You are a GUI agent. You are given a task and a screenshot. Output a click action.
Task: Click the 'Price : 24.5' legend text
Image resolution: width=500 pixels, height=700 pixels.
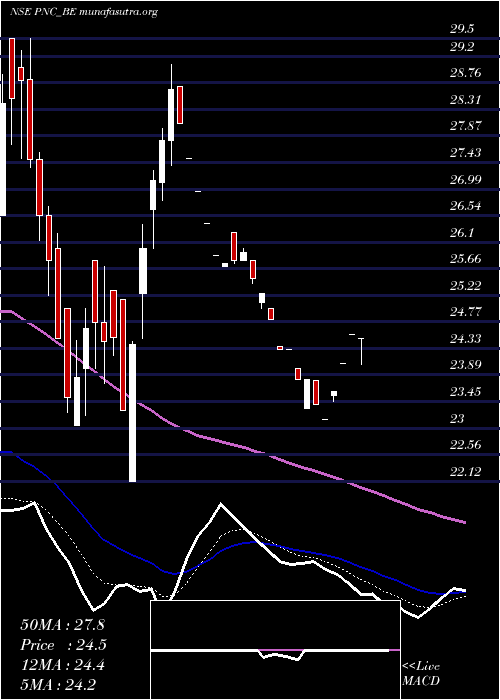point(63,645)
